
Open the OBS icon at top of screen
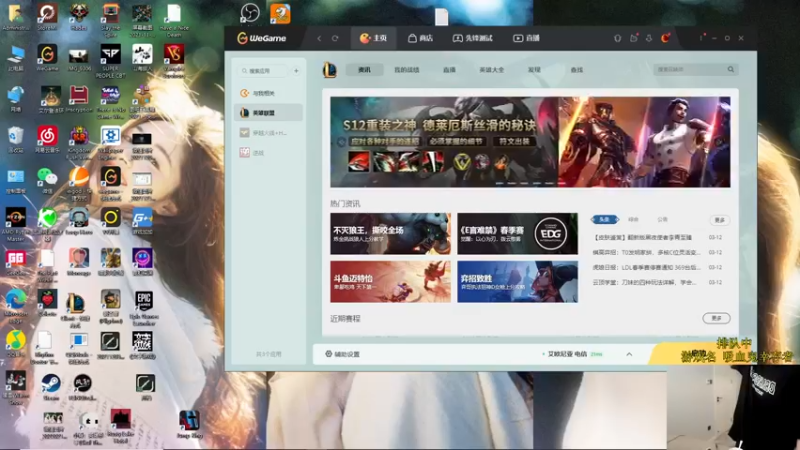pyautogui.click(x=250, y=13)
